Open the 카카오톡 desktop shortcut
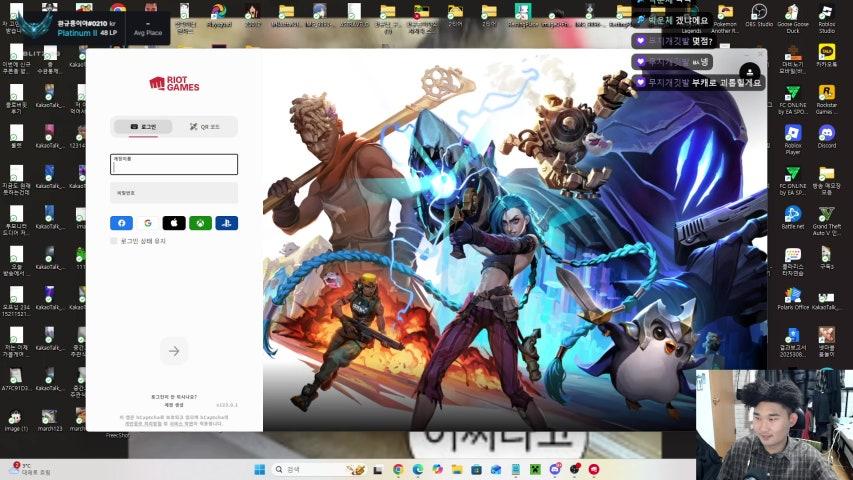This screenshot has width=853, height=480. click(x=827, y=56)
